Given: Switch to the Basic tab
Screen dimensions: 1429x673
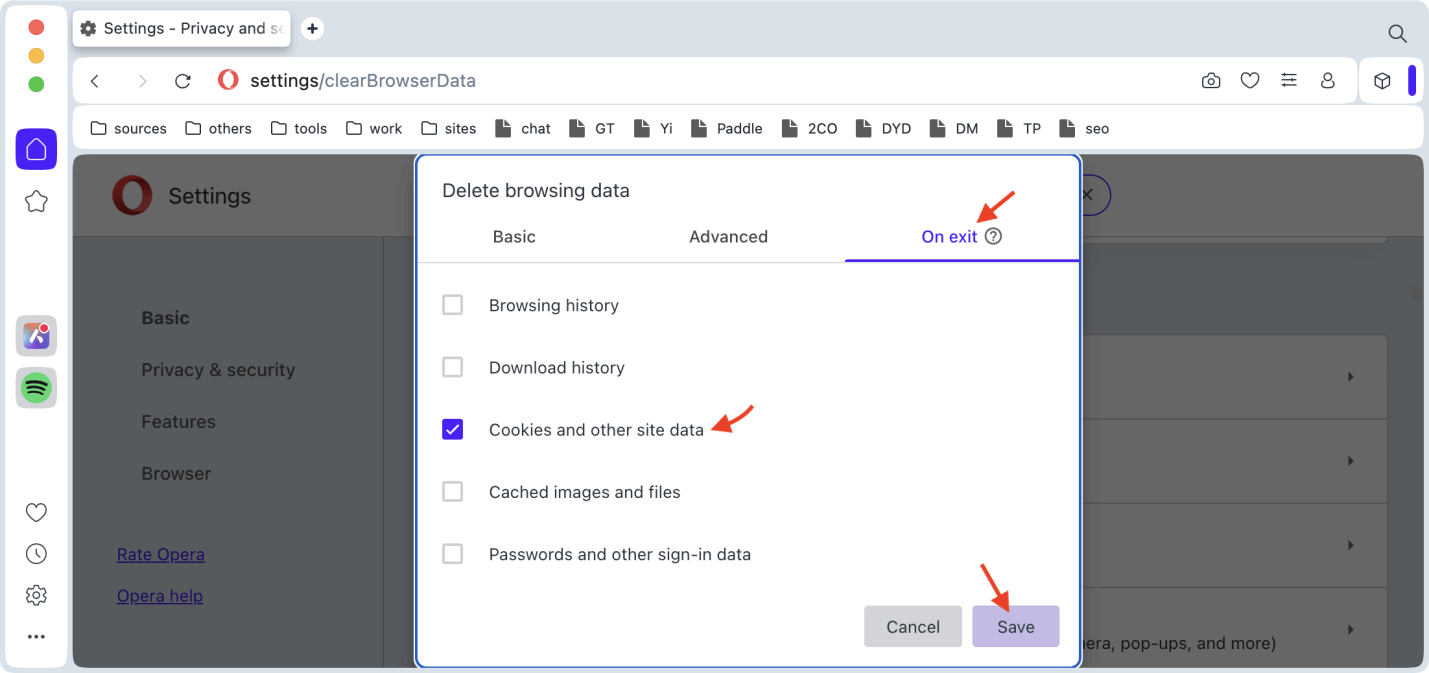Looking at the screenshot, I should pos(514,237).
